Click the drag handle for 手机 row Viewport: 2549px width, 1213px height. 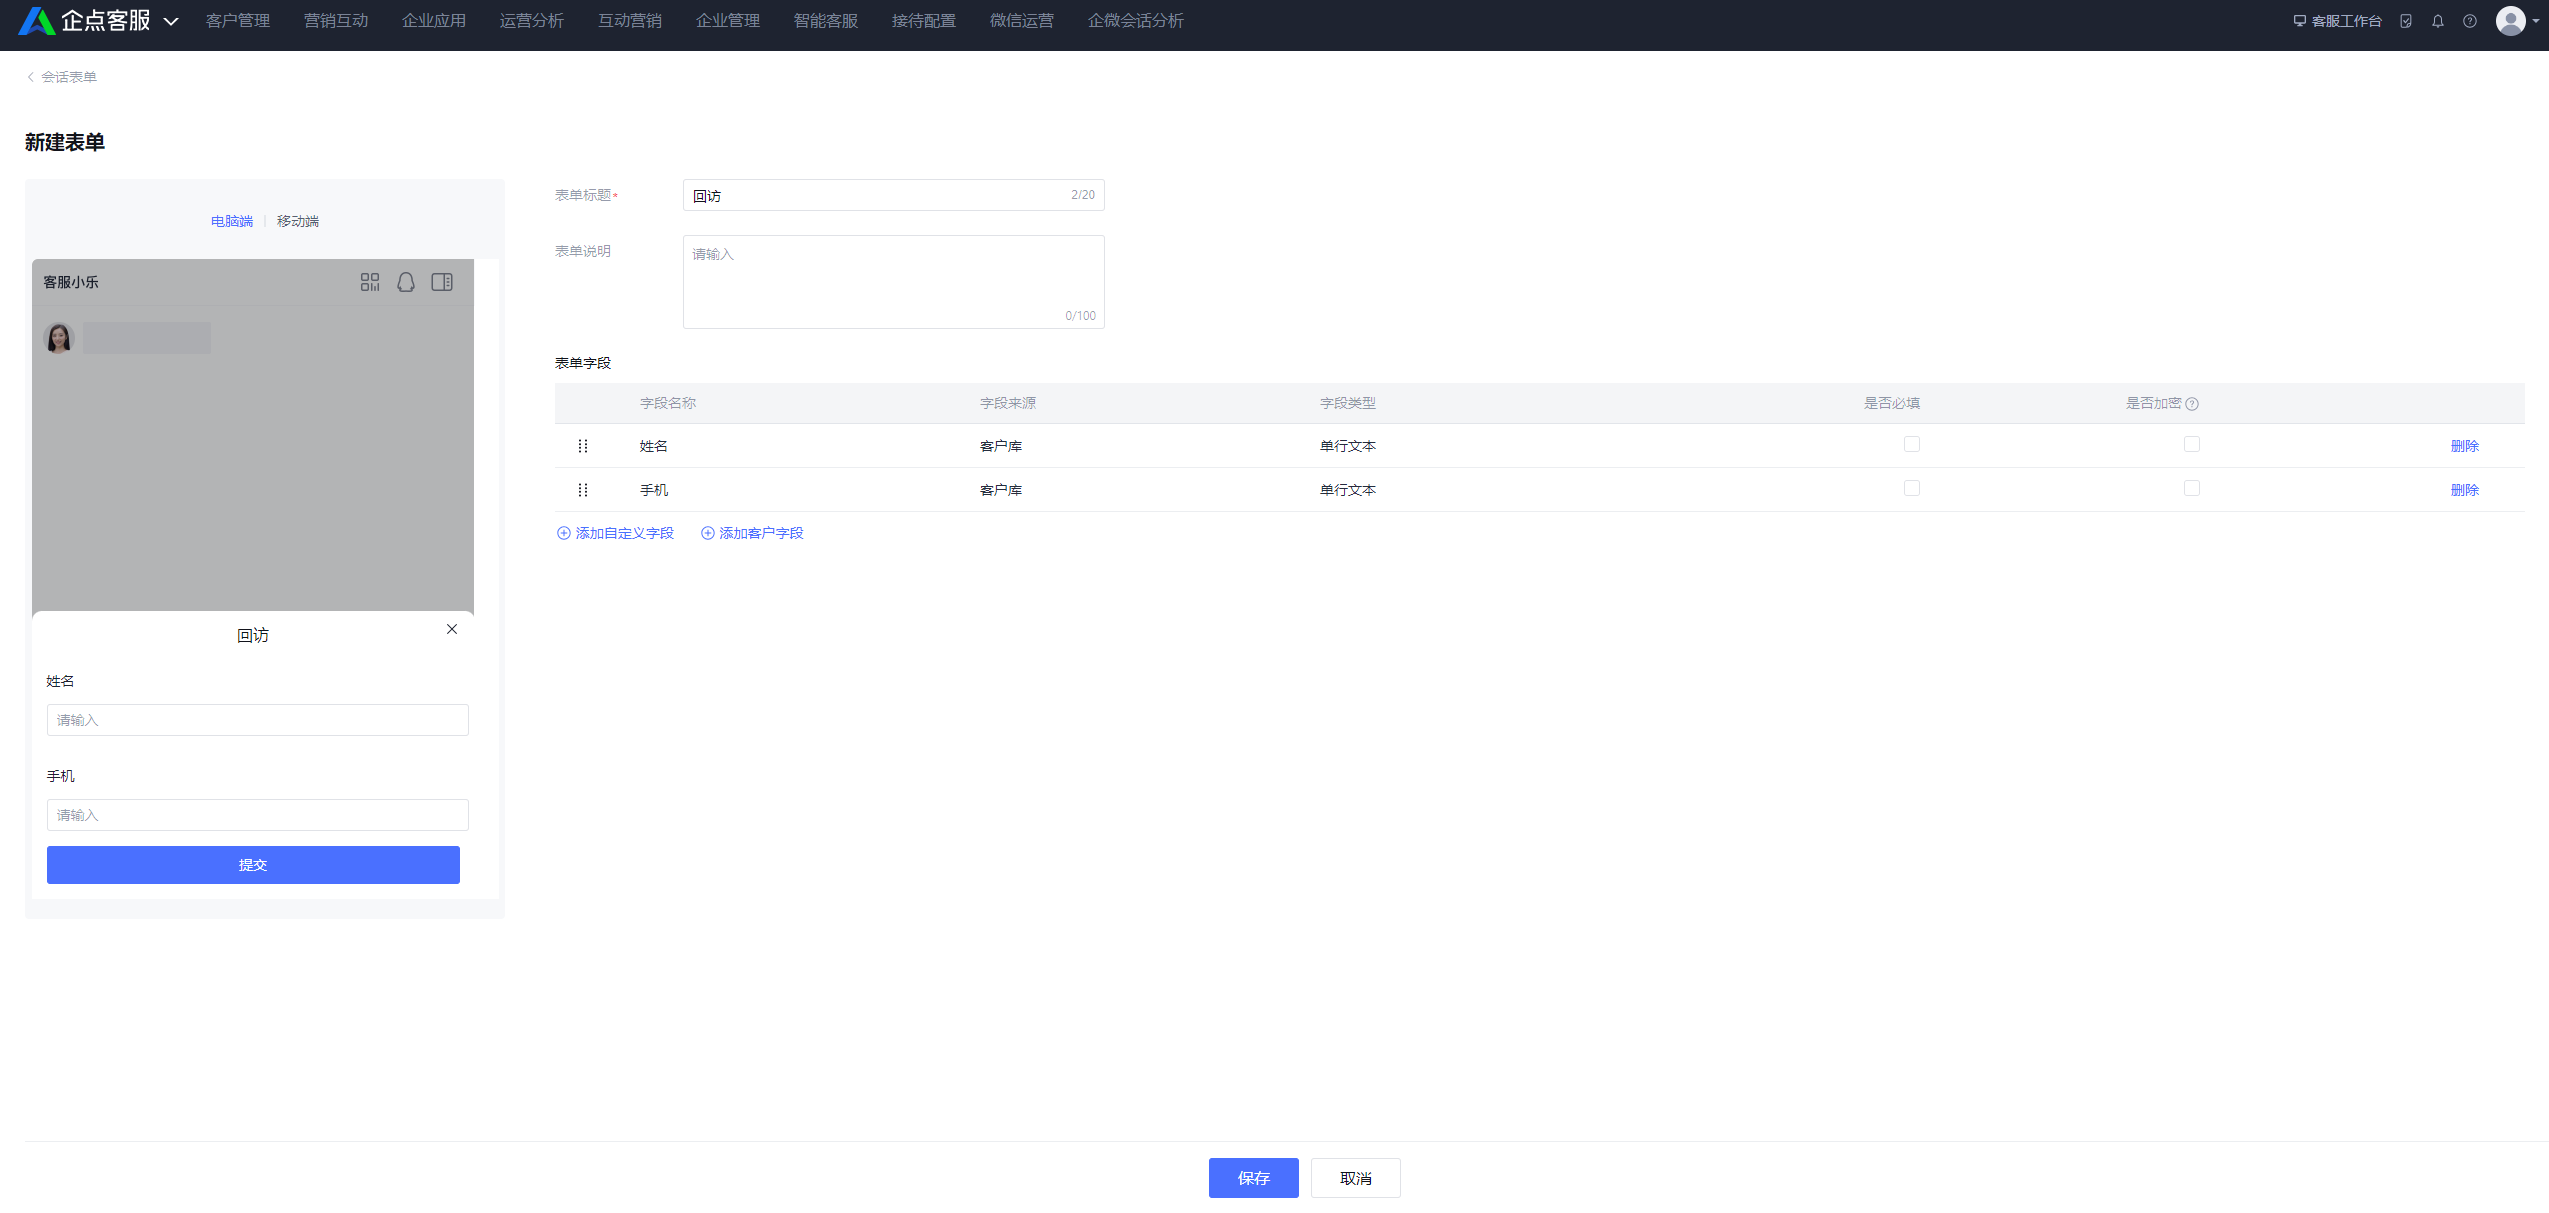pos(583,490)
